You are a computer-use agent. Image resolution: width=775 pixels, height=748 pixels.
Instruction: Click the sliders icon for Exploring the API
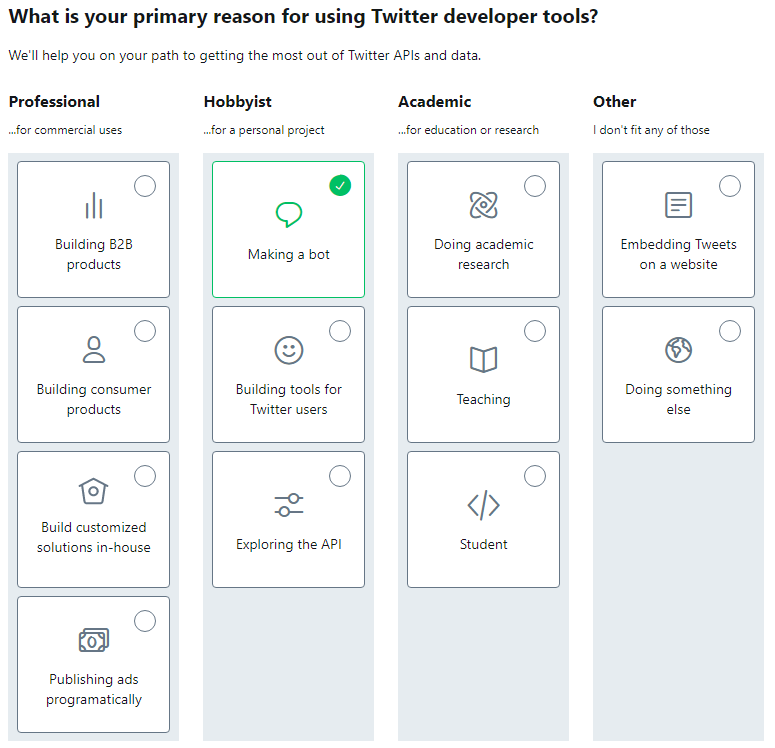coord(289,505)
